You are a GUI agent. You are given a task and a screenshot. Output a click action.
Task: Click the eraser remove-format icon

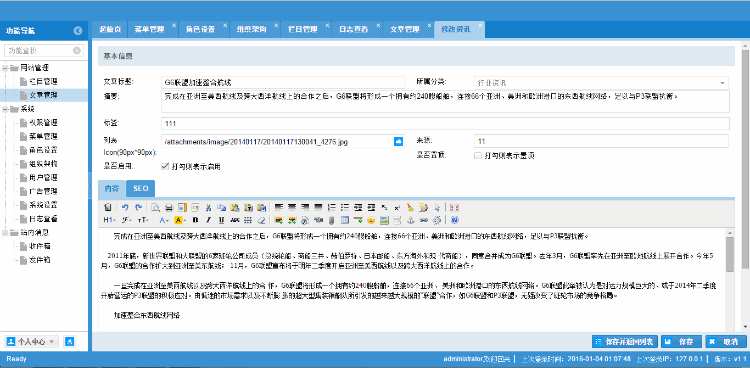tap(261, 220)
